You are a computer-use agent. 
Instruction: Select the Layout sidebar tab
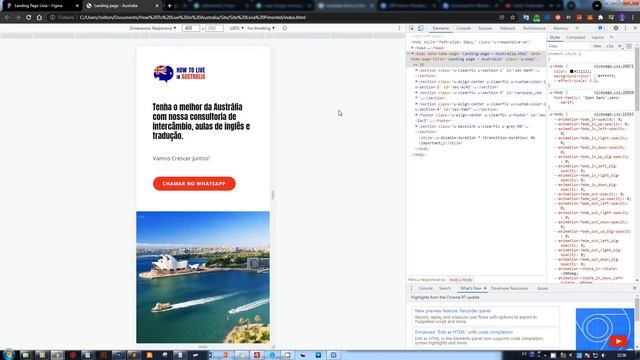pyautogui.click(x=597, y=37)
